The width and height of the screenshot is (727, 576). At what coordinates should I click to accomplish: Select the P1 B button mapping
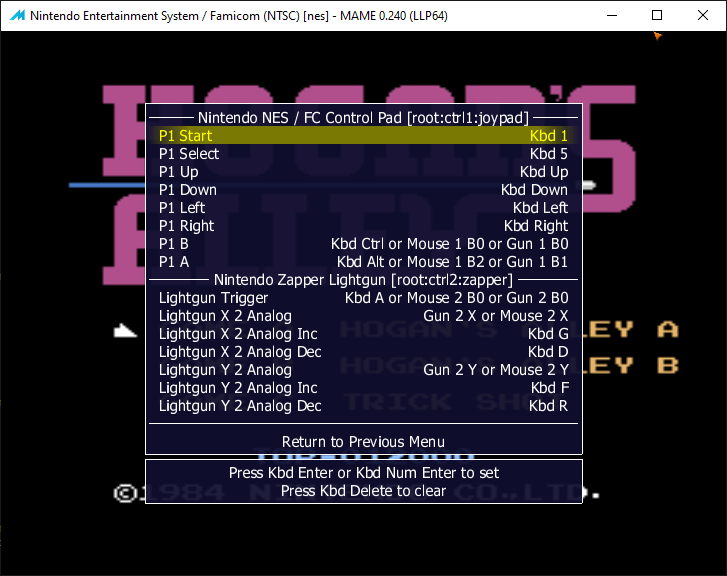pyautogui.click(x=363, y=244)
